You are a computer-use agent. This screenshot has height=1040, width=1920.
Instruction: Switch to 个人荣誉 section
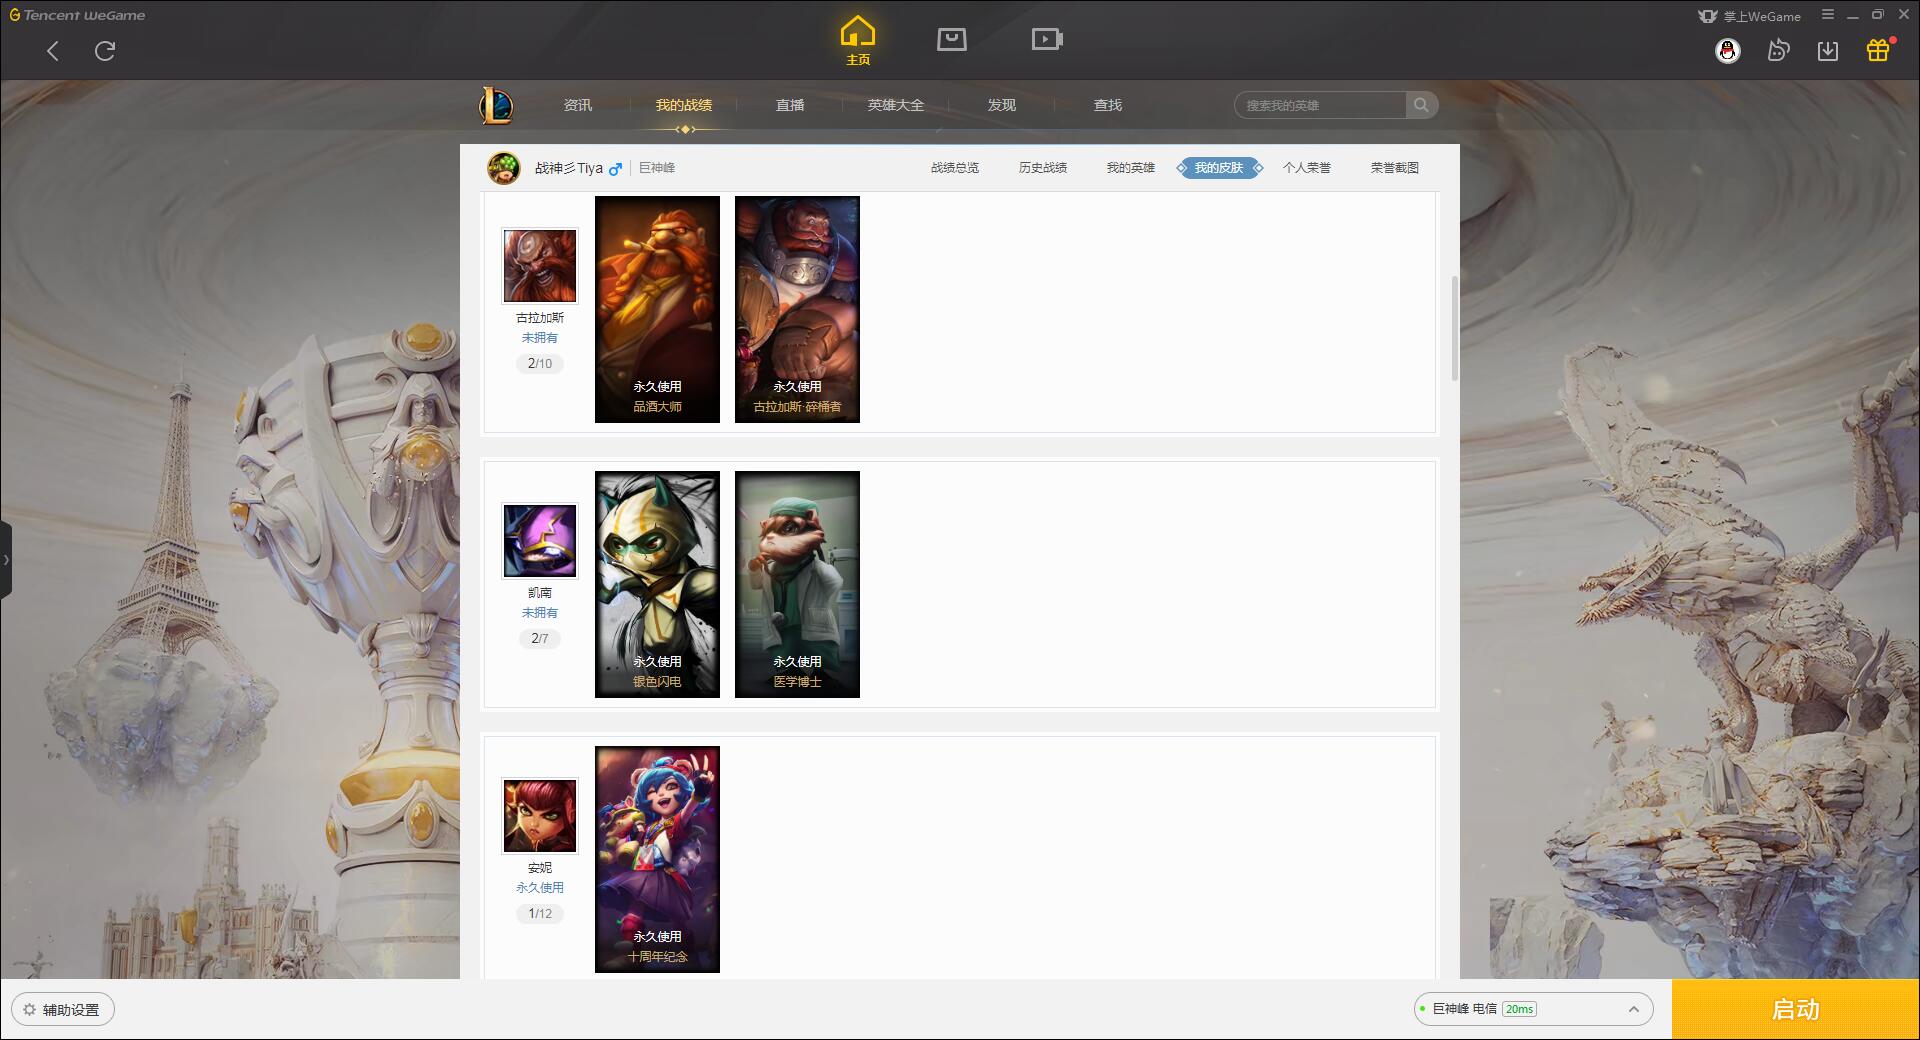[x=1307, y=168]
